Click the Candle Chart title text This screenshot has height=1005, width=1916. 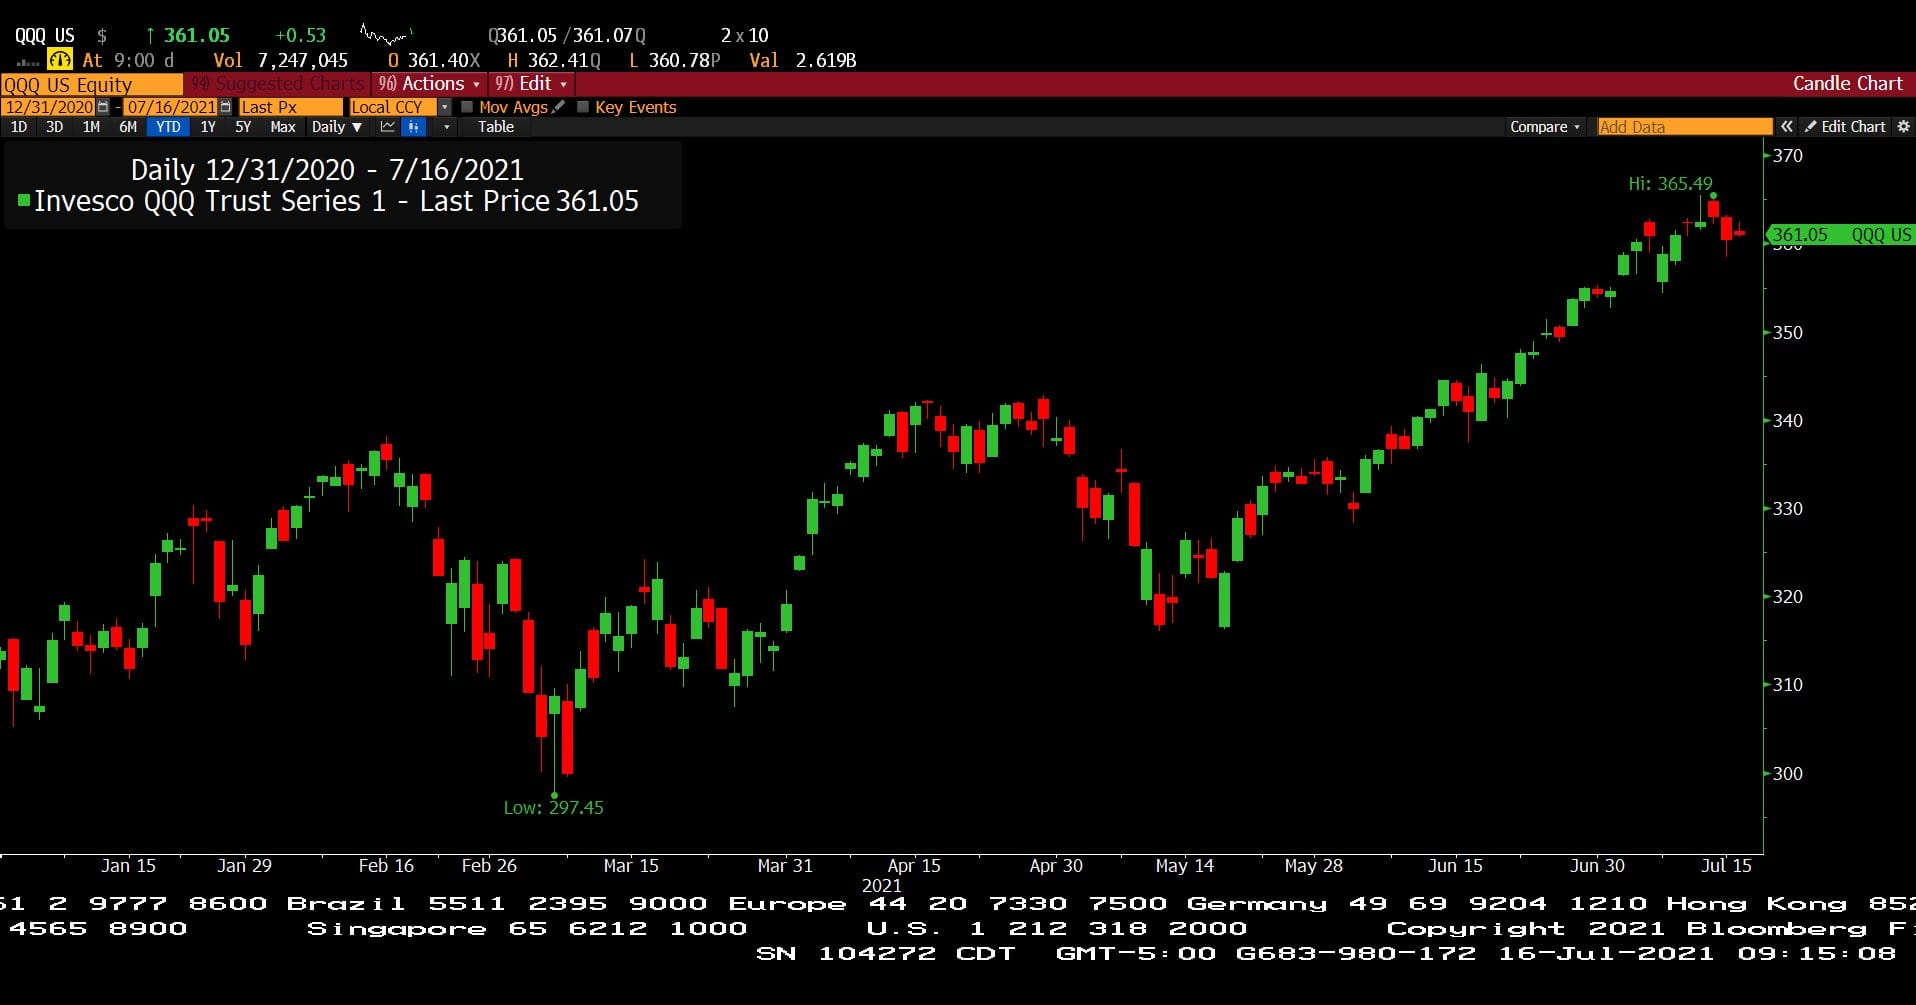coord(1847,84)
